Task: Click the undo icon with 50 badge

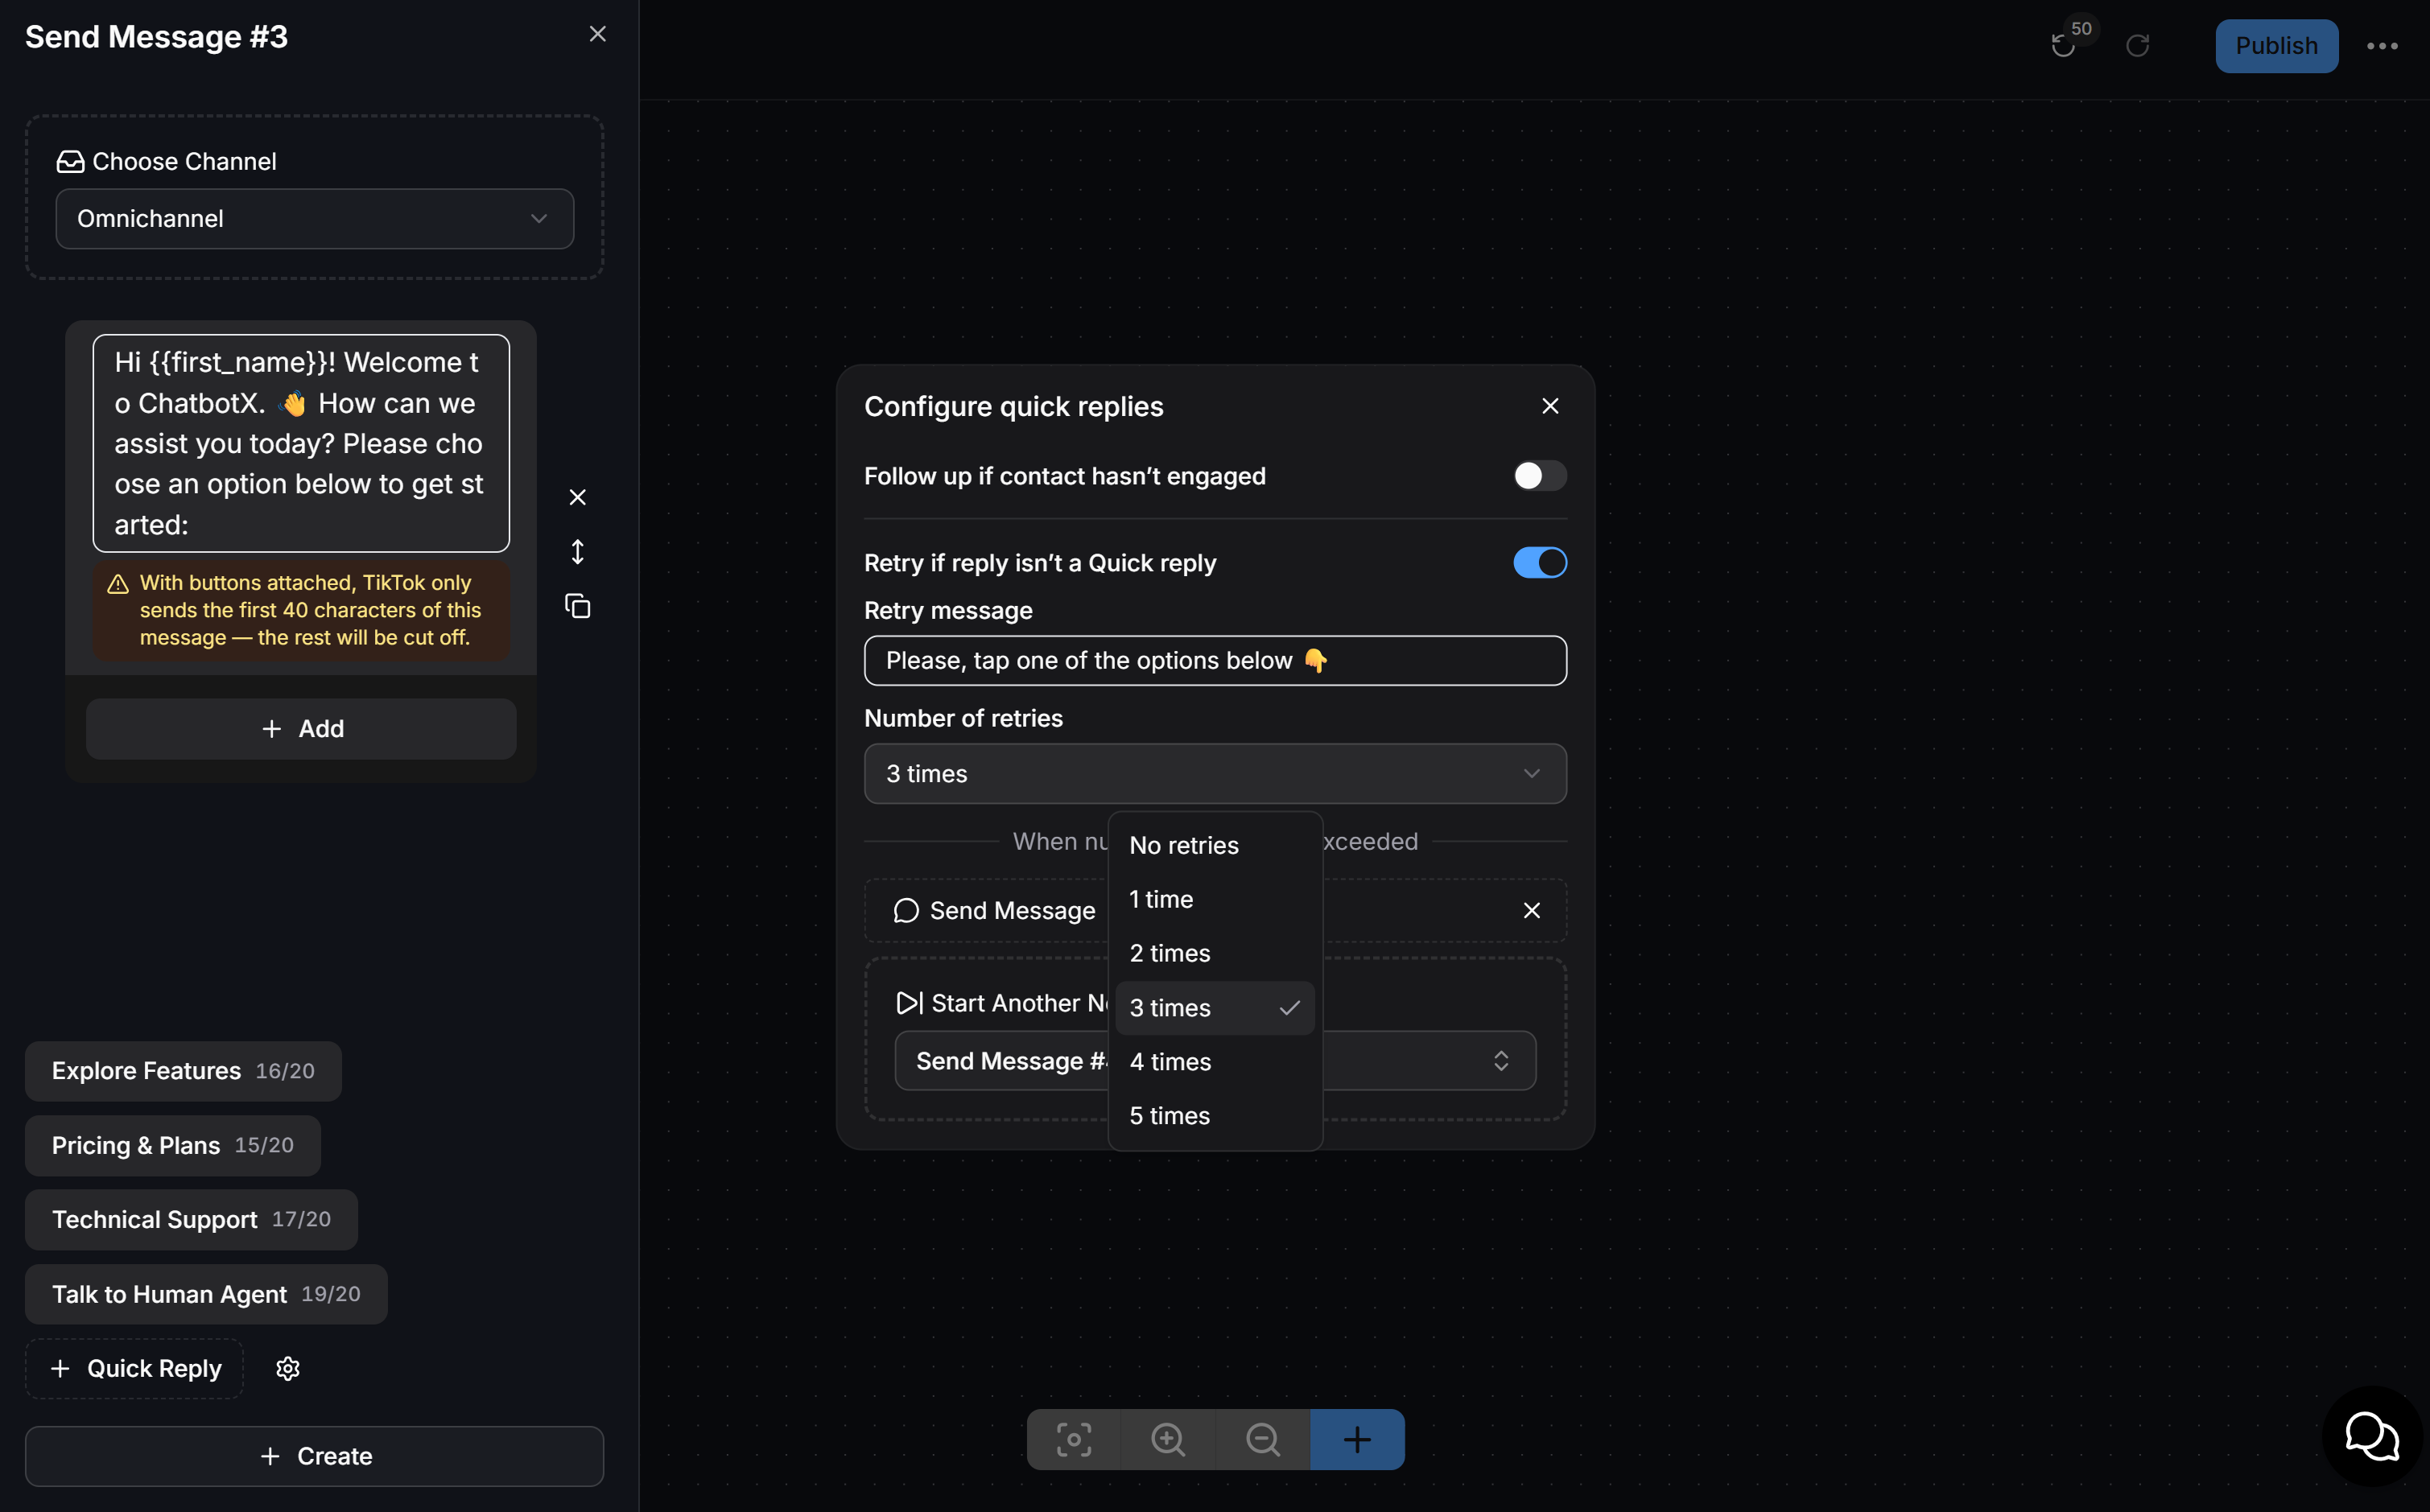Action: point(2063,46)
